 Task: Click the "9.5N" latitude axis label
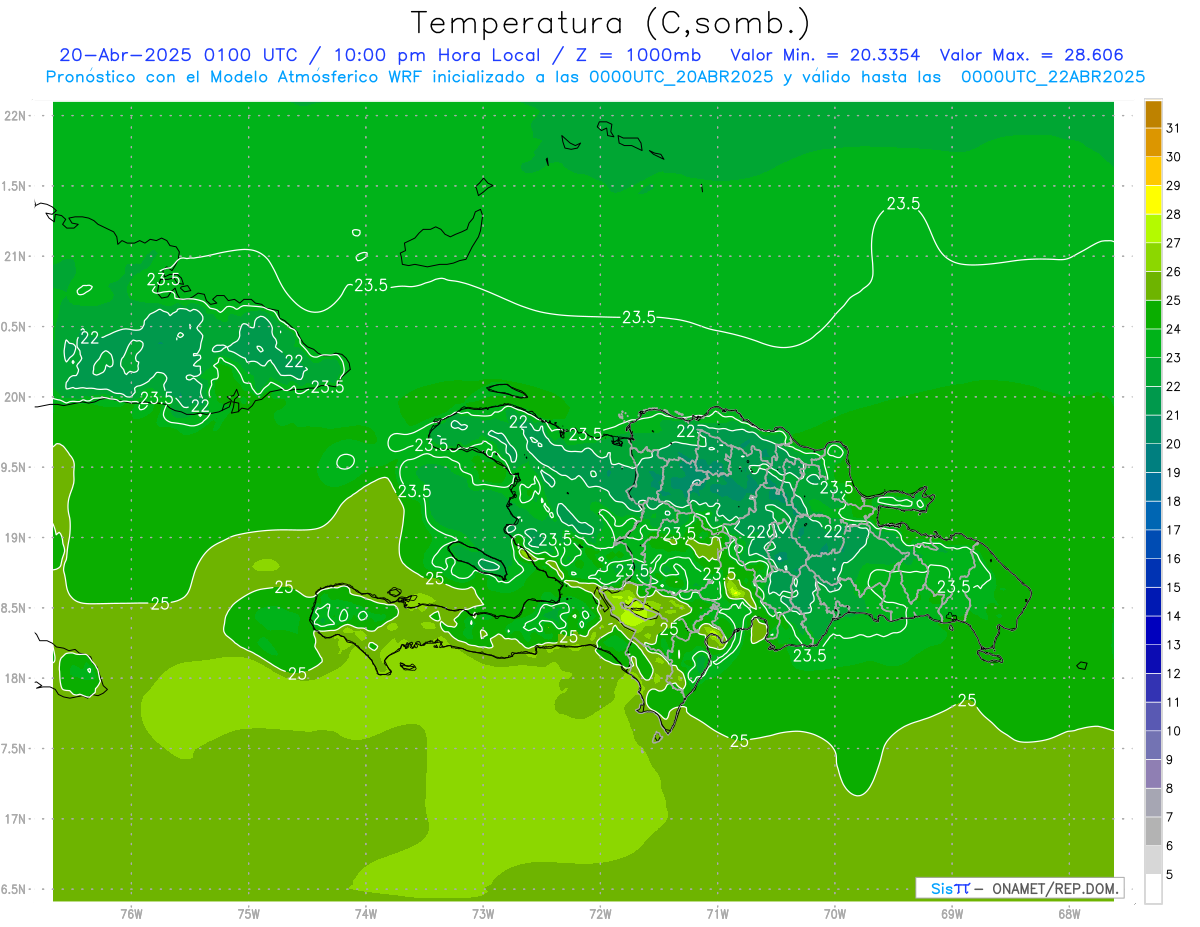point(15,467)
